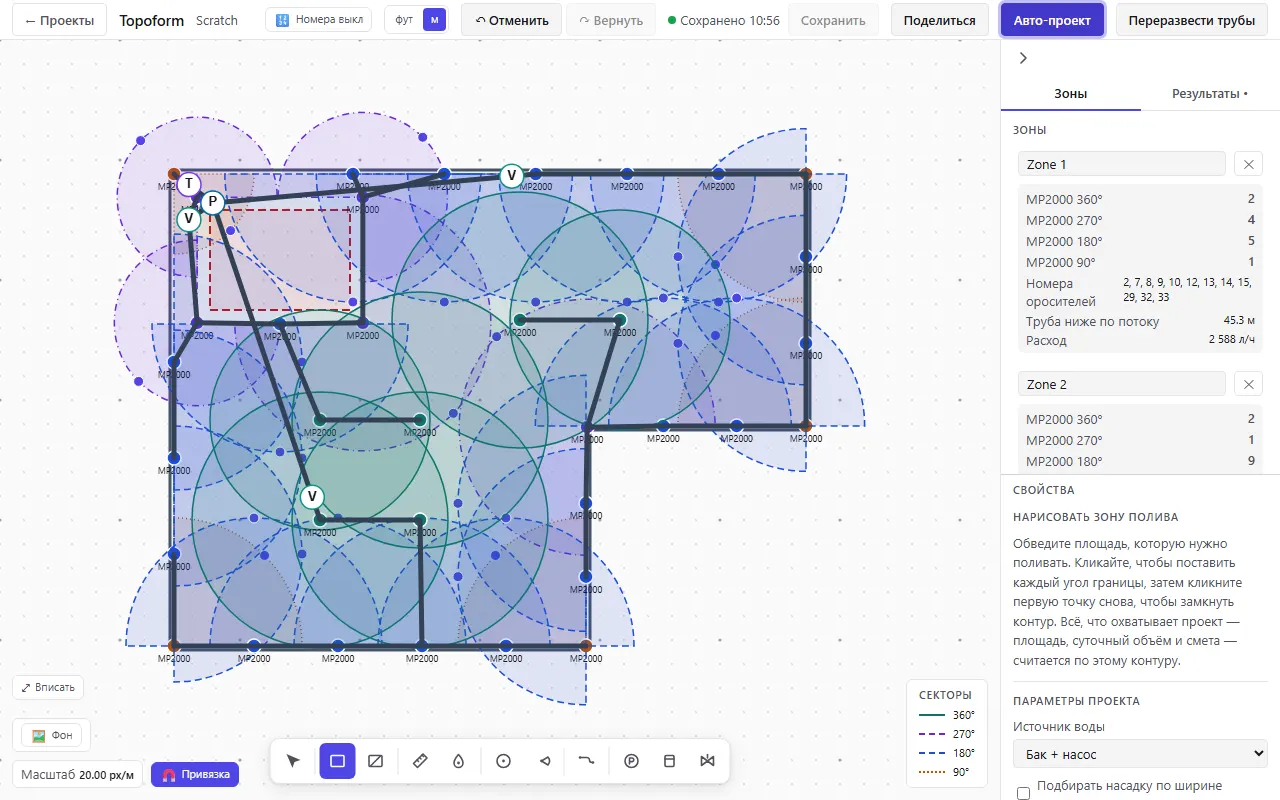Remove Zone 2 using its X button
The height and width of the screenshot is (800, 1280).
click(x=1248, y=384)
